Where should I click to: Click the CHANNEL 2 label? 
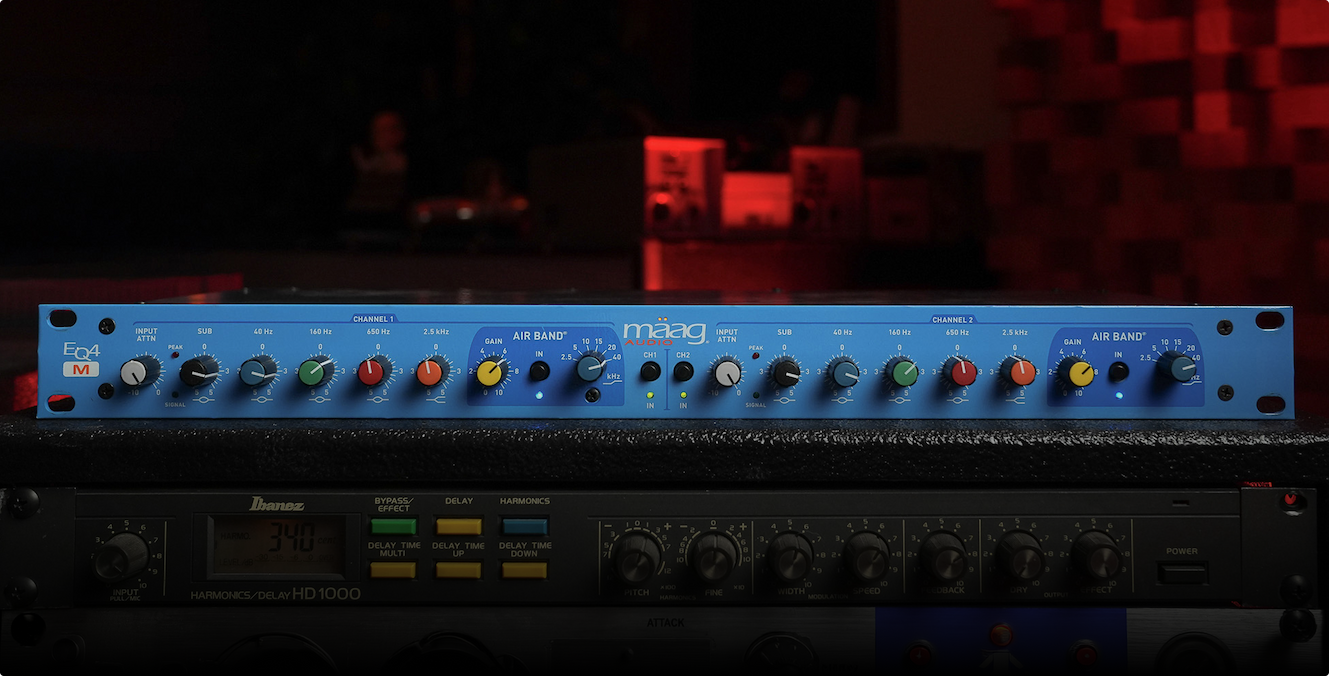click(x=952, y=319)
